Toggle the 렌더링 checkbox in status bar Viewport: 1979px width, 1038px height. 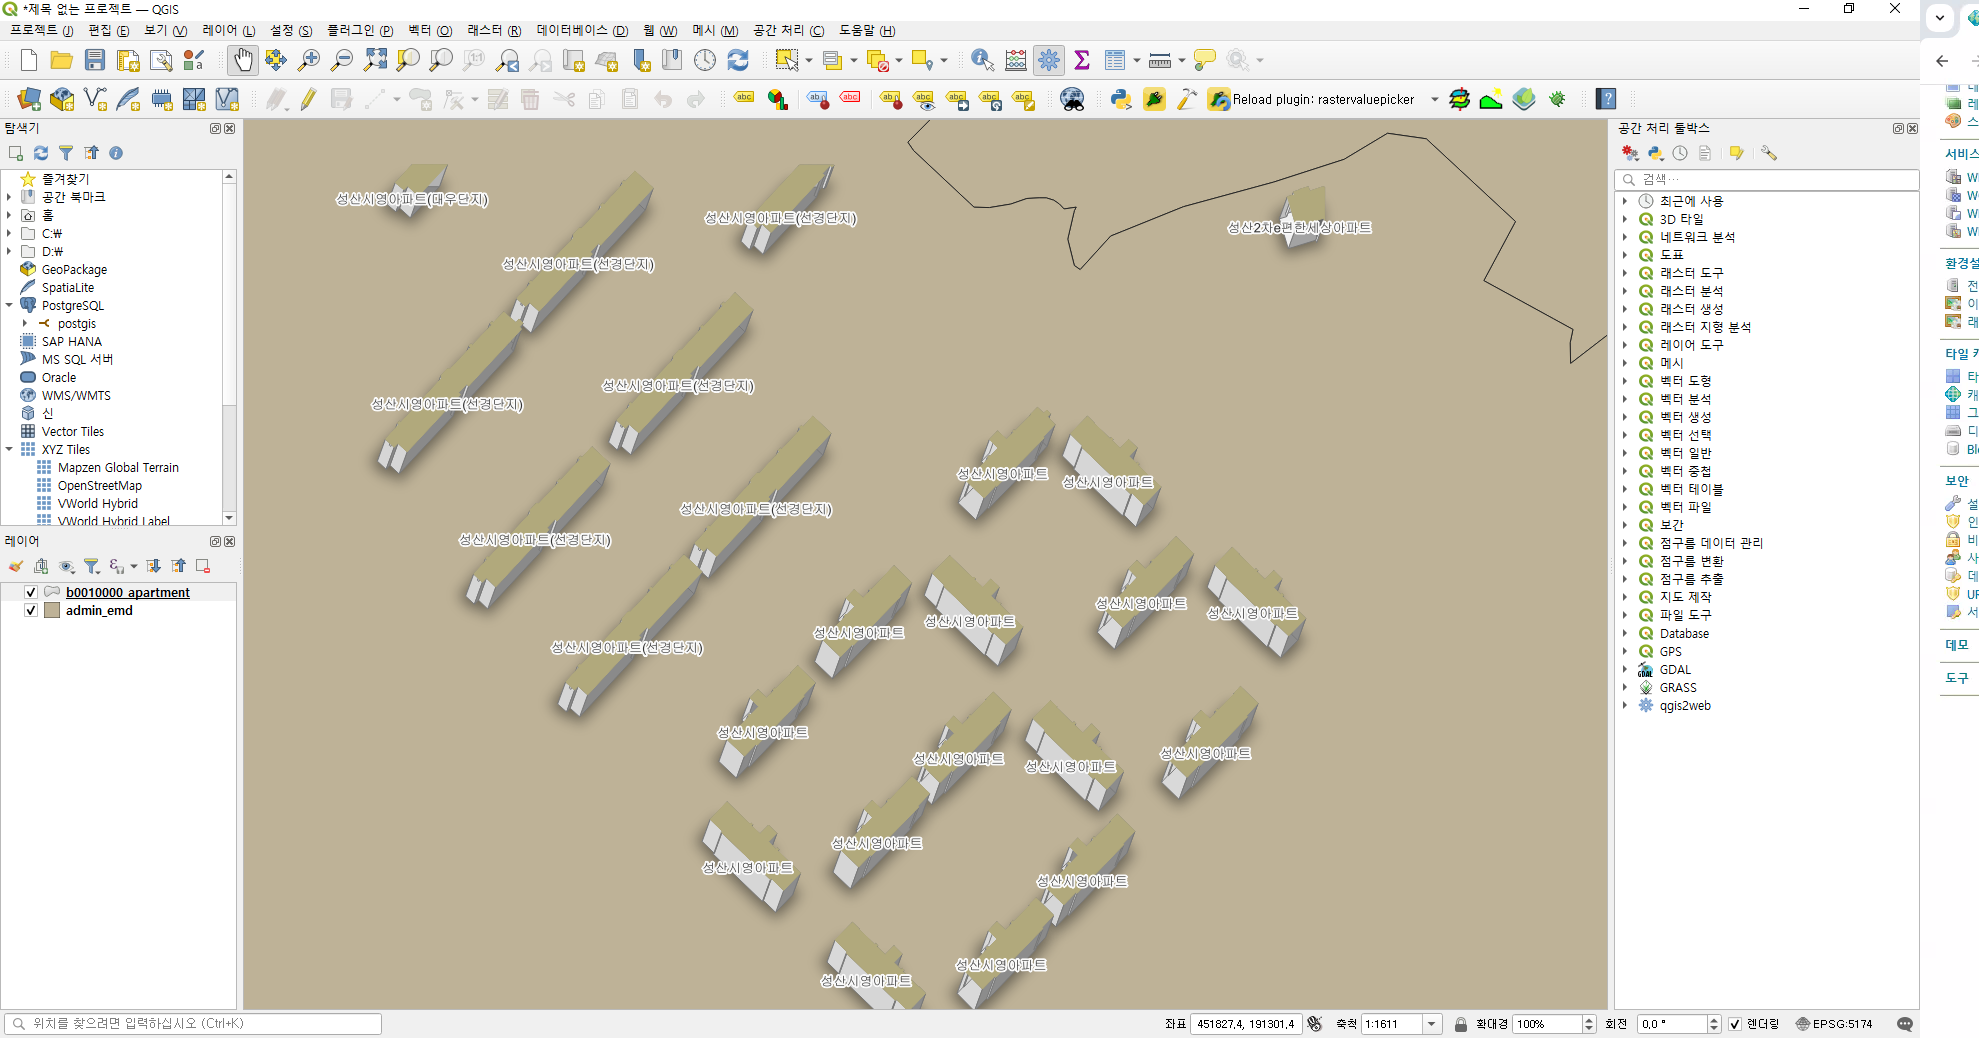[1735, 1024]
